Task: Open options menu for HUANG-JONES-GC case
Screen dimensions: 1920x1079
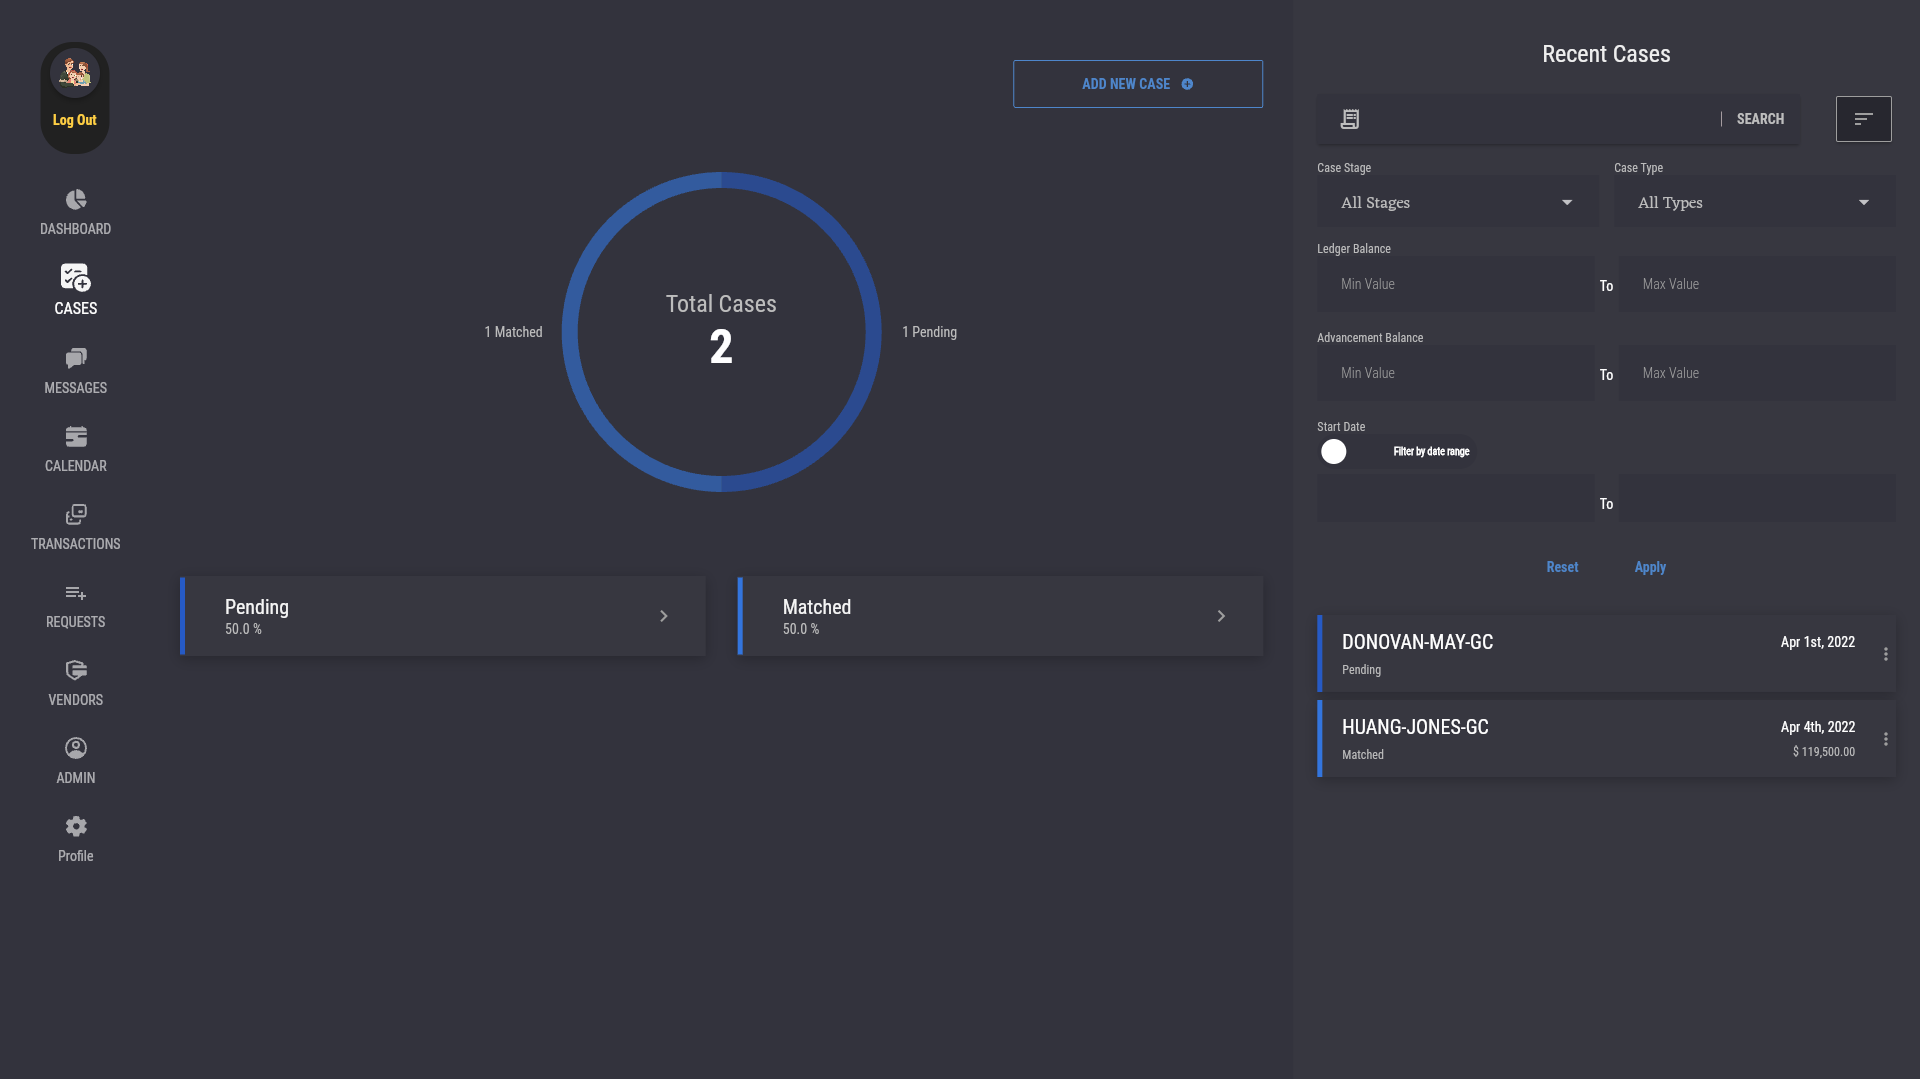Action: pyautogui.click(x=1886, y=739)
